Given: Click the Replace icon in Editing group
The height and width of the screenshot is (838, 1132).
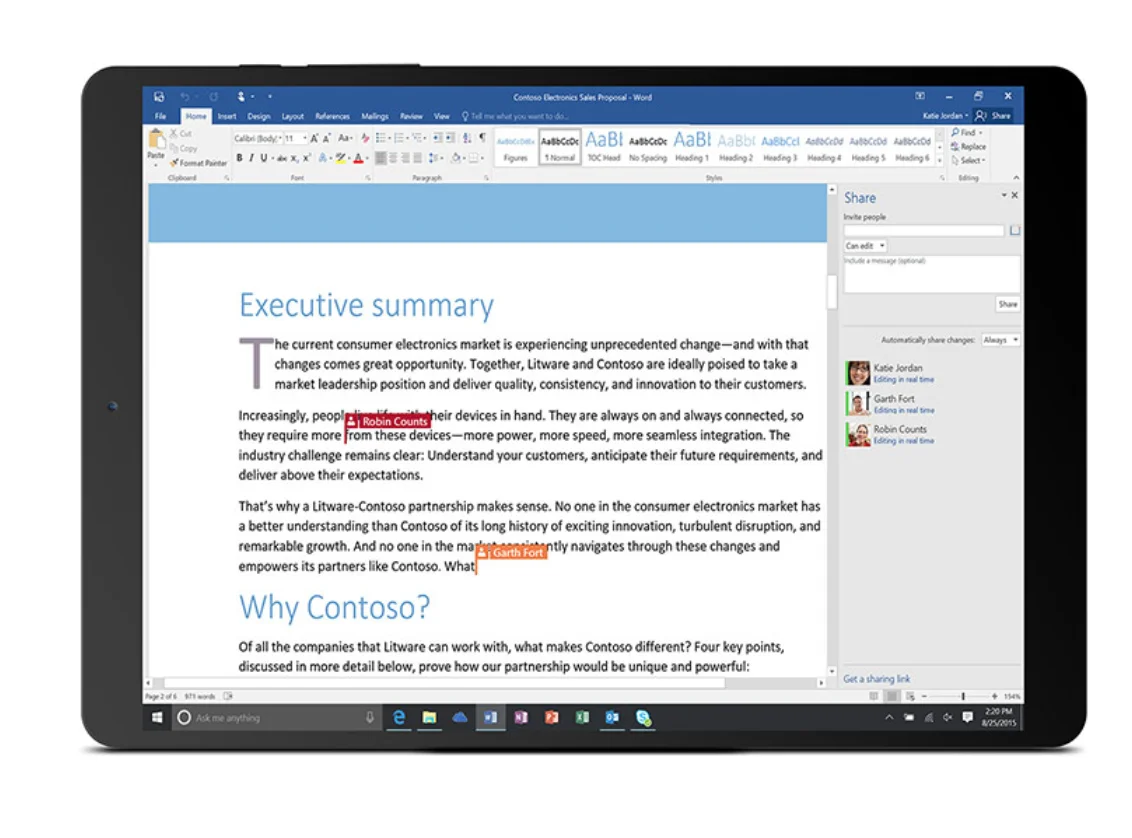Looking at the screenshot, I should point(968,147).
